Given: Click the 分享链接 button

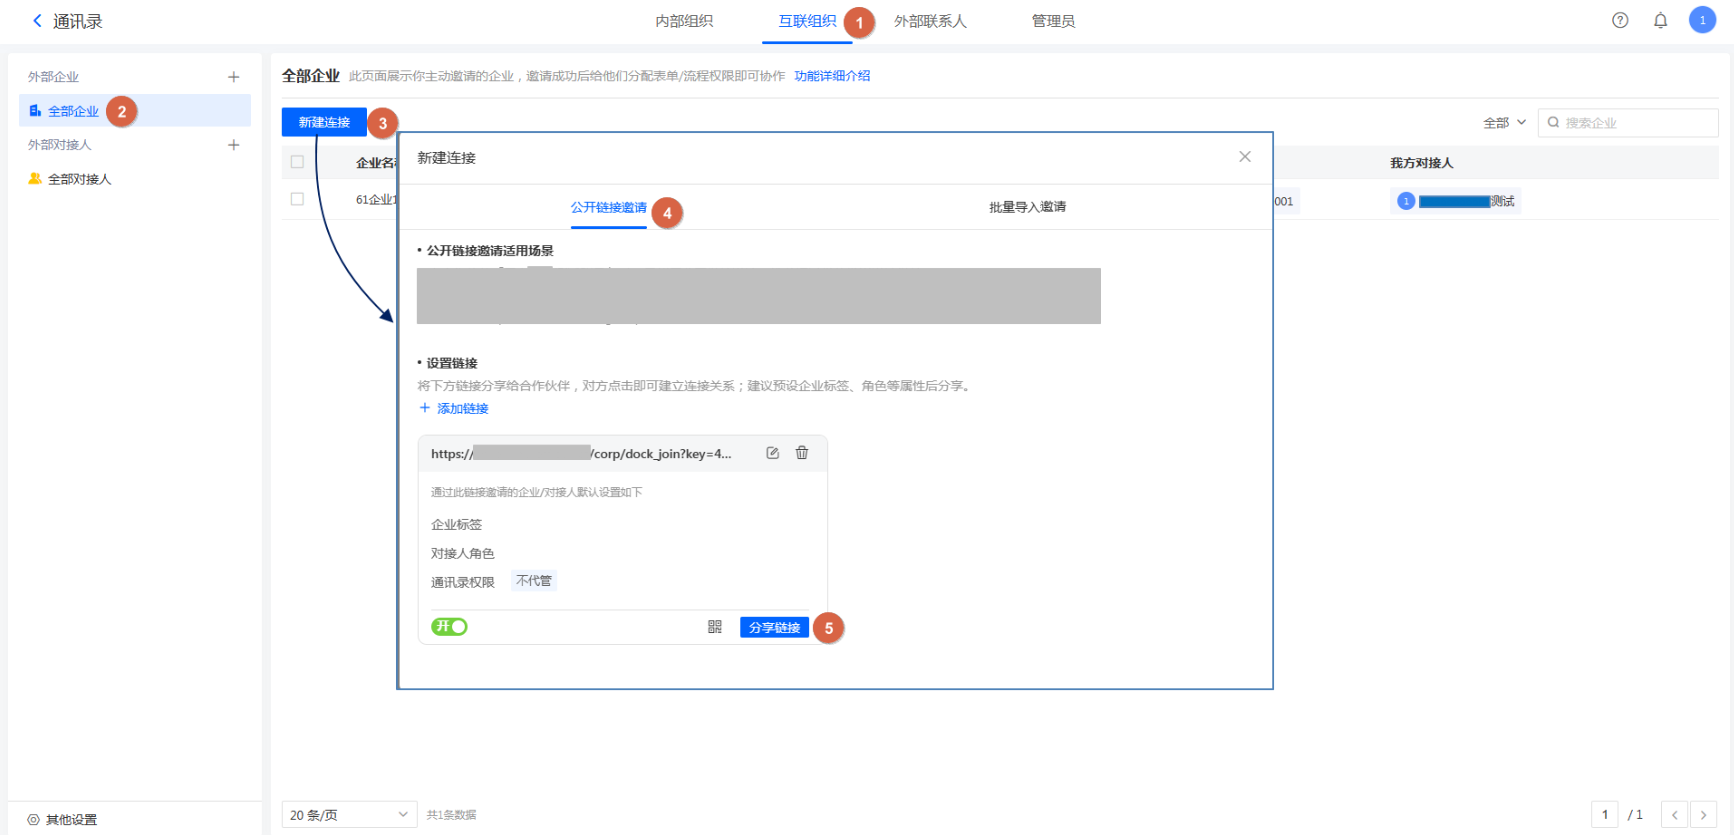Looking at the screenshot, I should tap(774, 627).
